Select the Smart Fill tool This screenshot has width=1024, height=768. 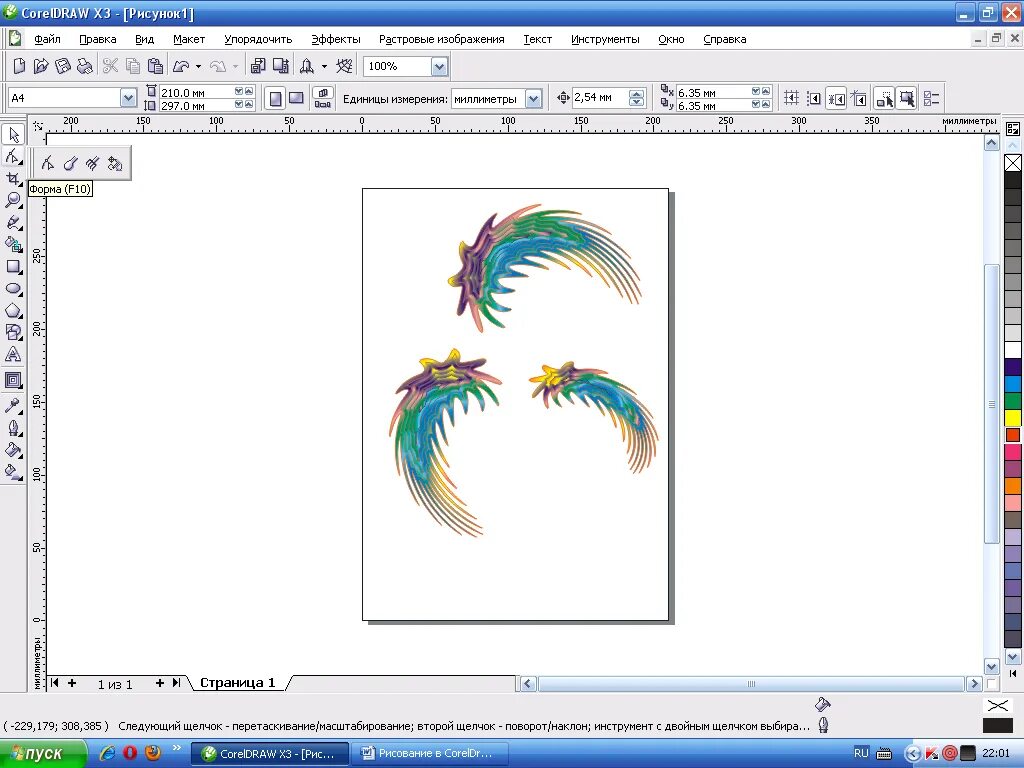point(13,245)
